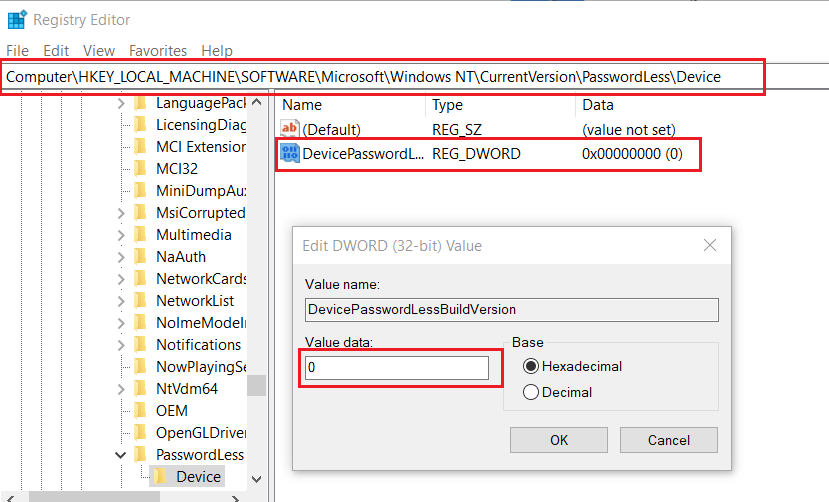This screenshot has height=502, width=829.
Task: Select the MCI32 folder icon
Action: click(141, 169)
